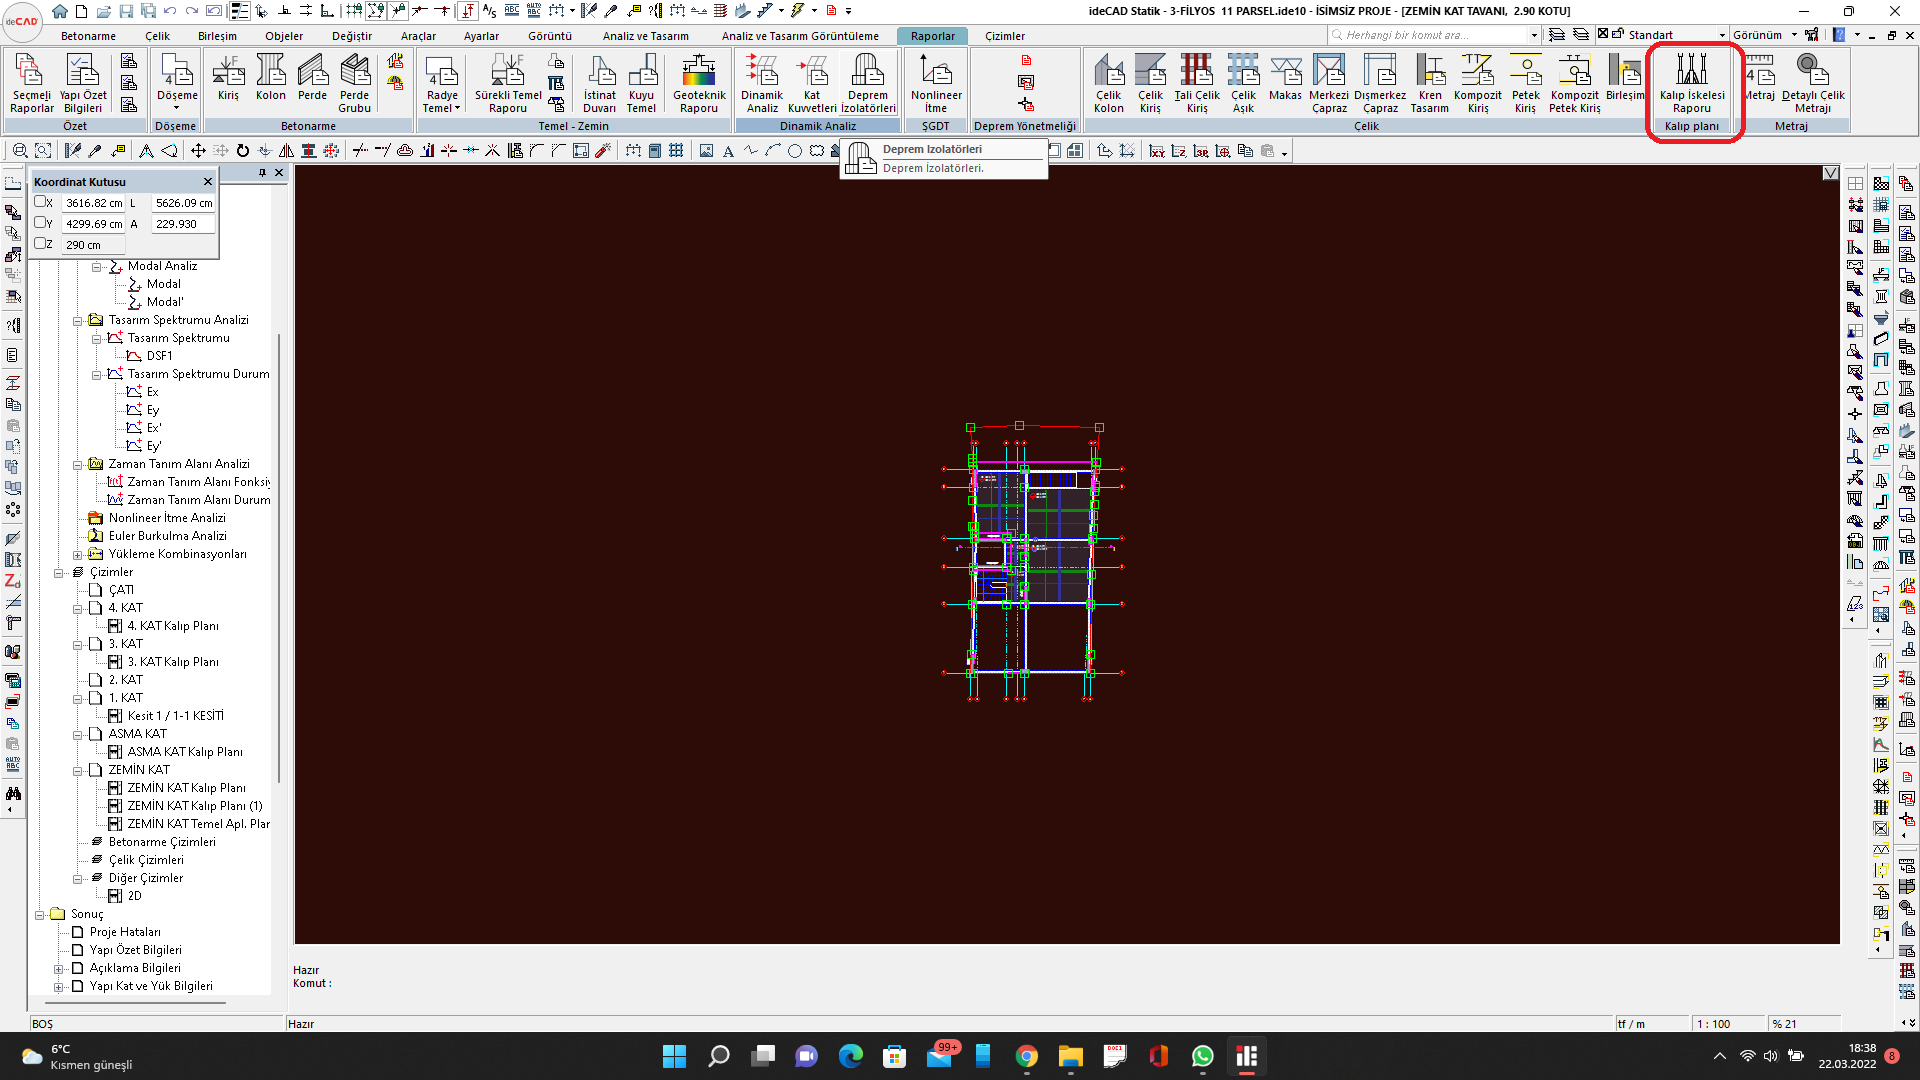Open Nonlineer İtme report

[936, 83]
